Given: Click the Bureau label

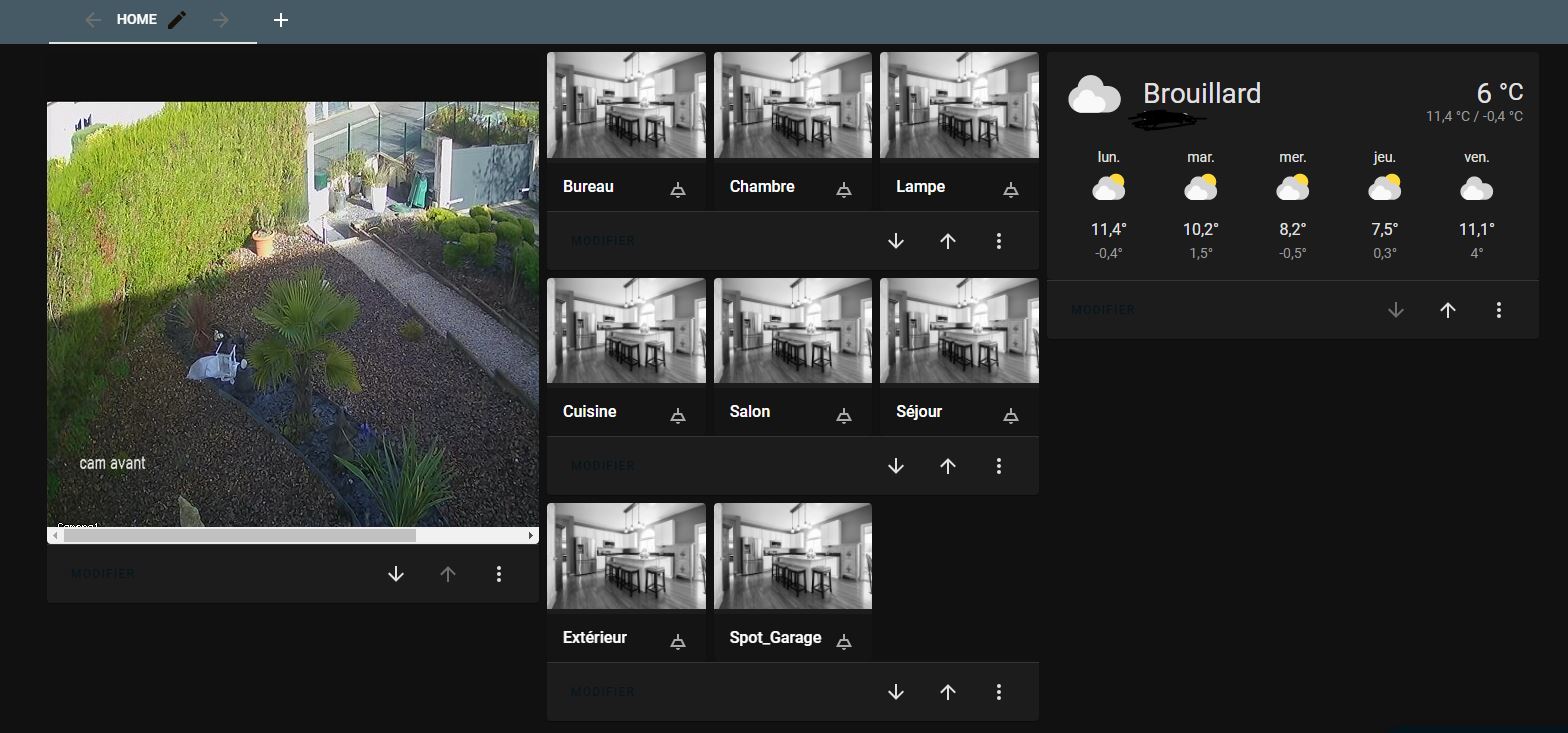Looking at the screenshot, I should 588,187.
